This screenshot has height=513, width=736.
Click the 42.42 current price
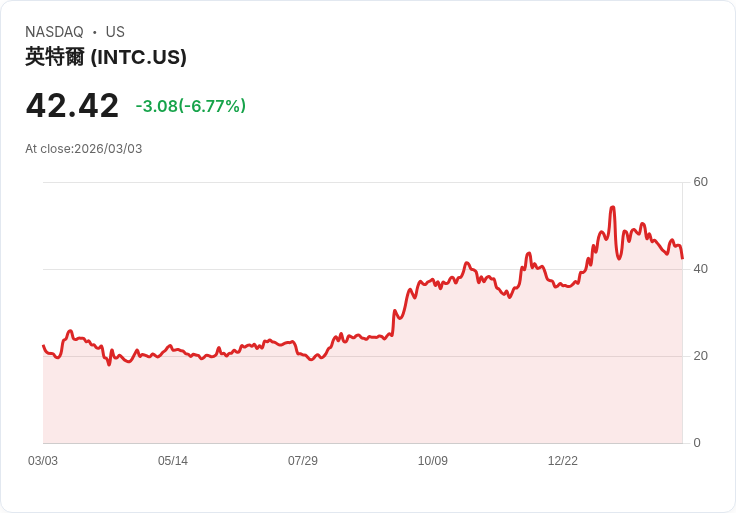pyautogui.click(x=72, y=106)
